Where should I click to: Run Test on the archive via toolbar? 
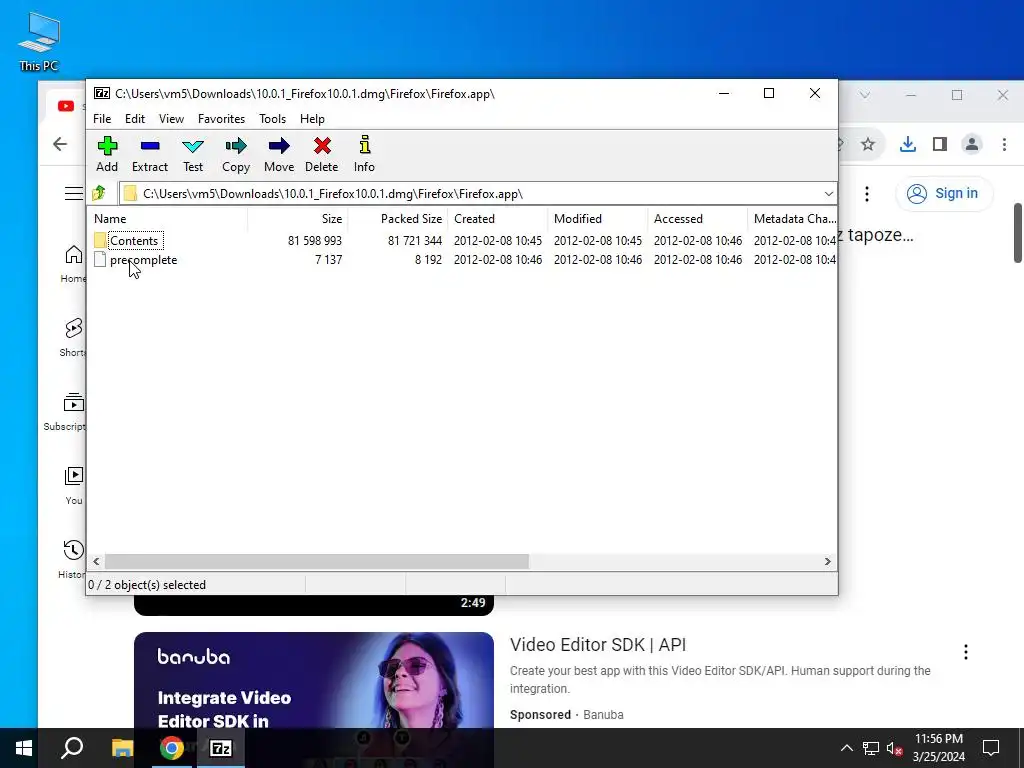point(193,154)
